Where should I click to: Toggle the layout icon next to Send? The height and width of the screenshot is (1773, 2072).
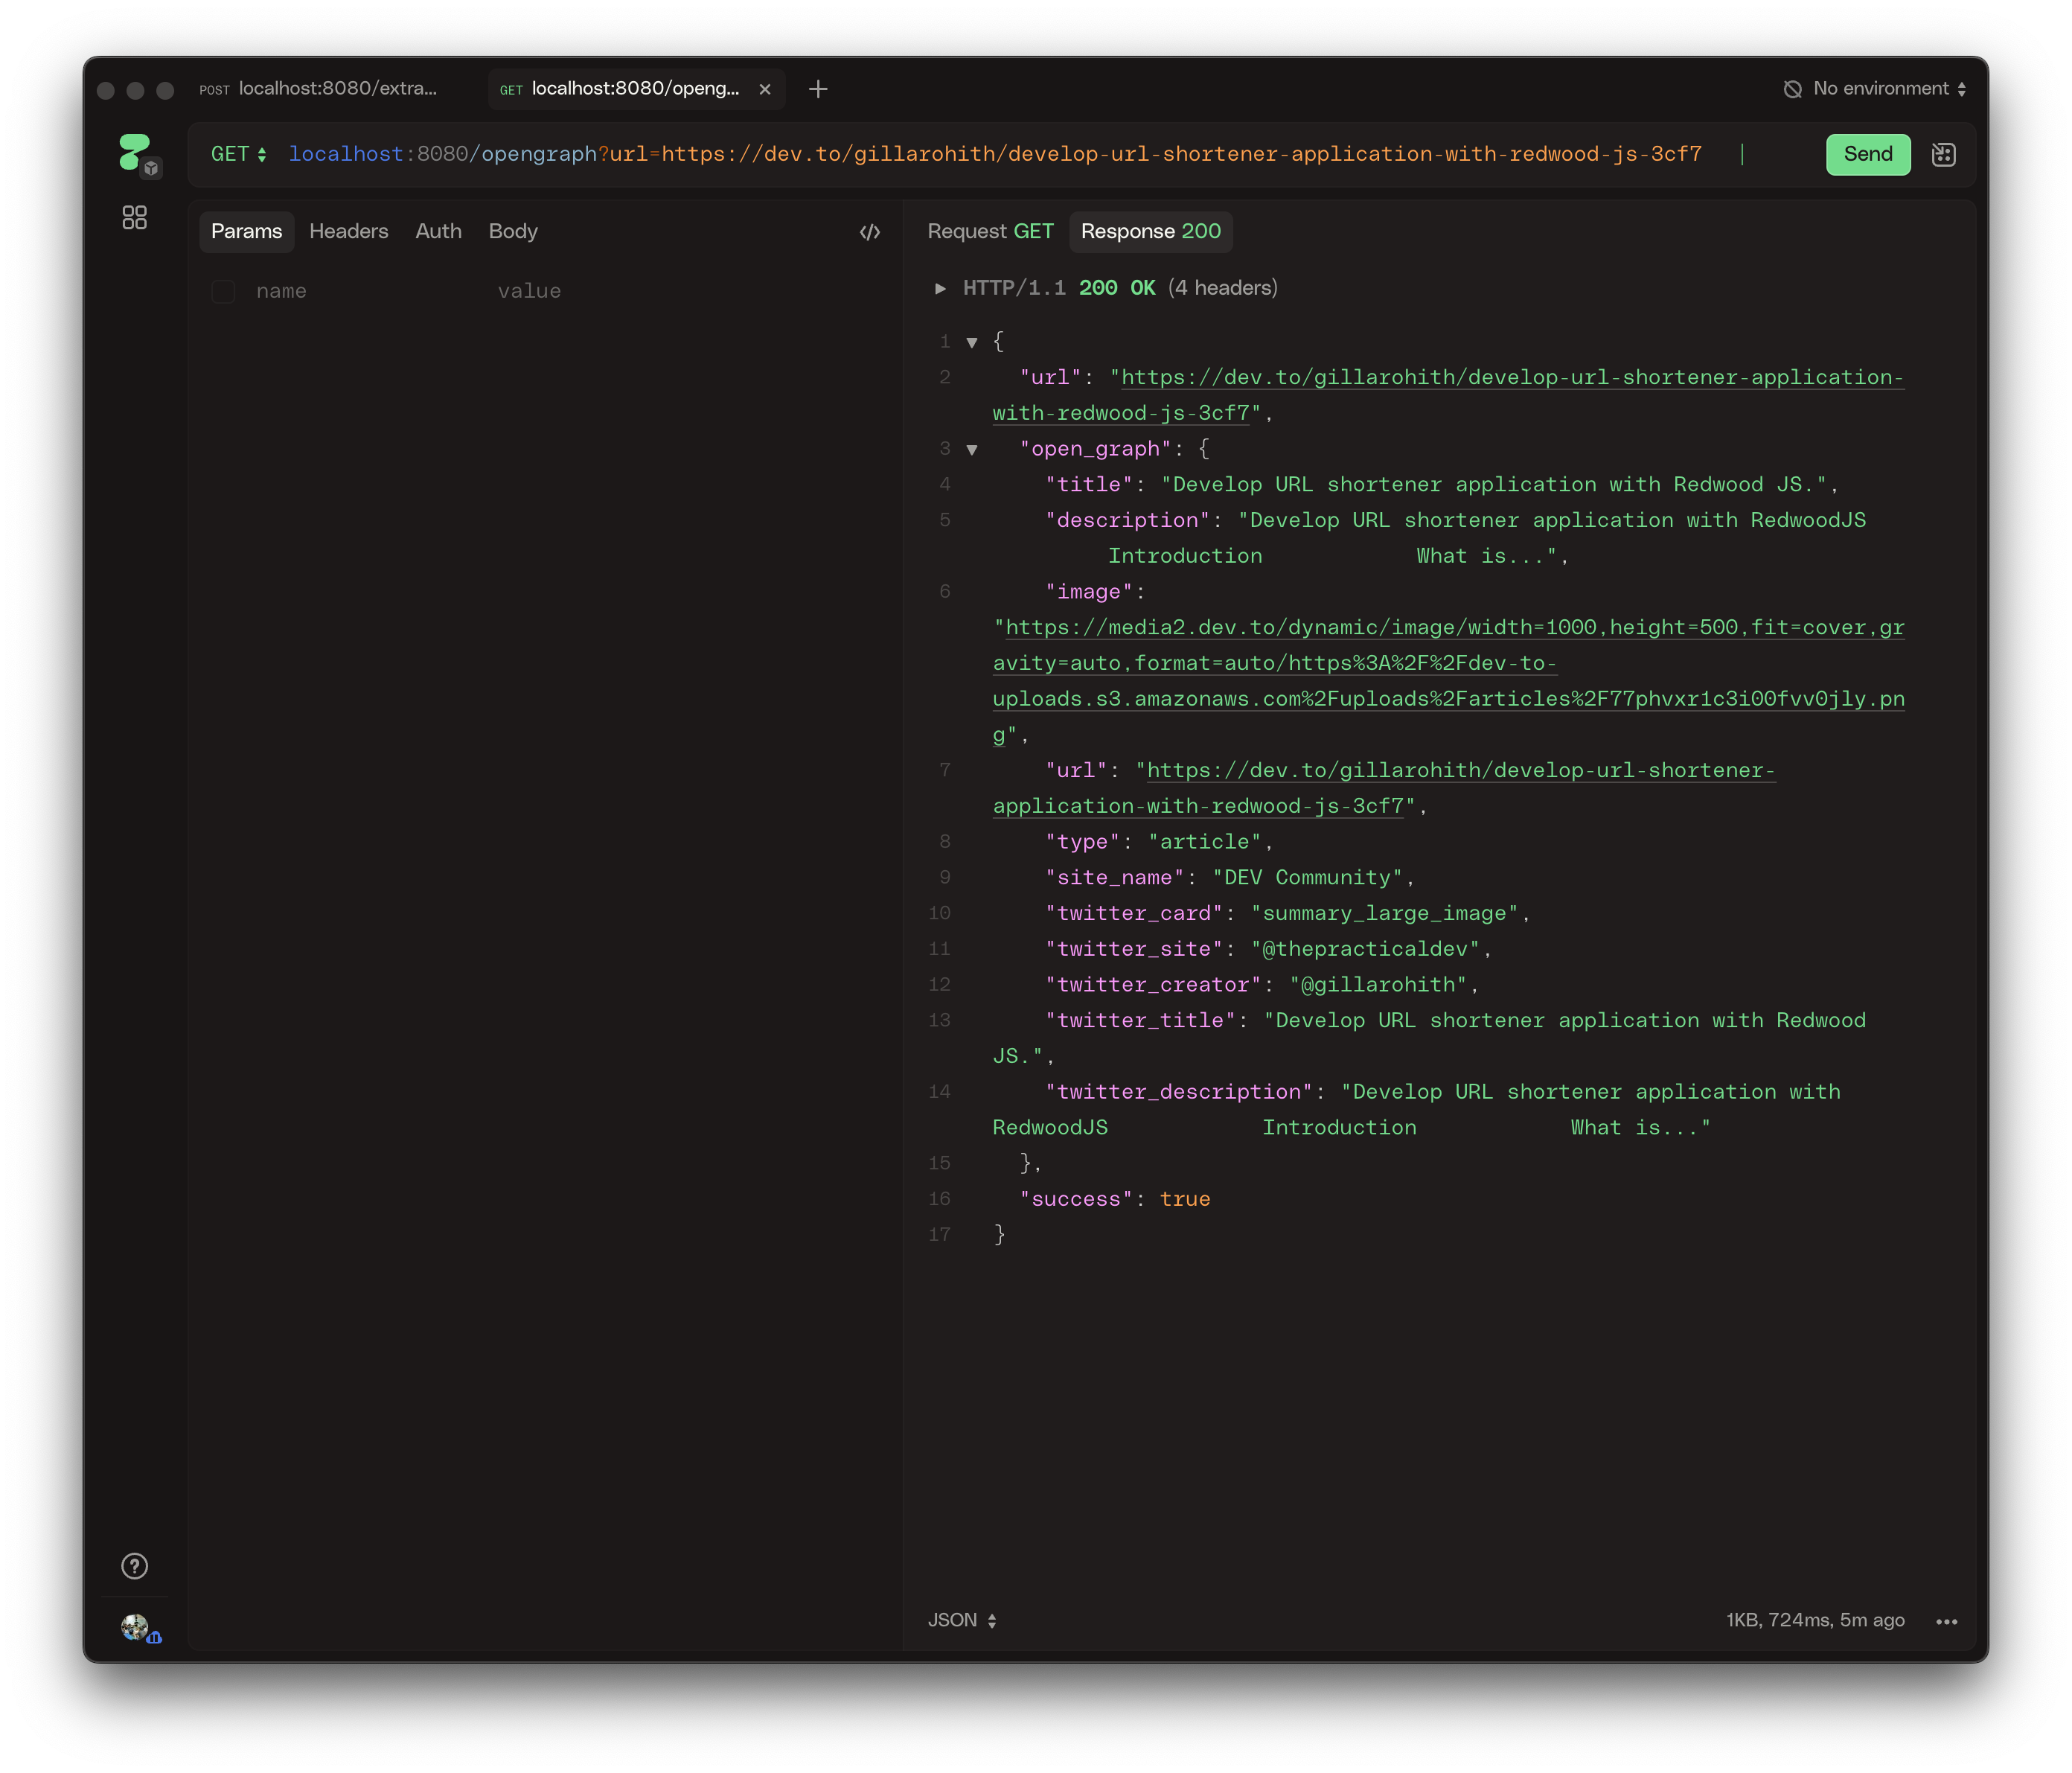click(x=1943, y=154)
